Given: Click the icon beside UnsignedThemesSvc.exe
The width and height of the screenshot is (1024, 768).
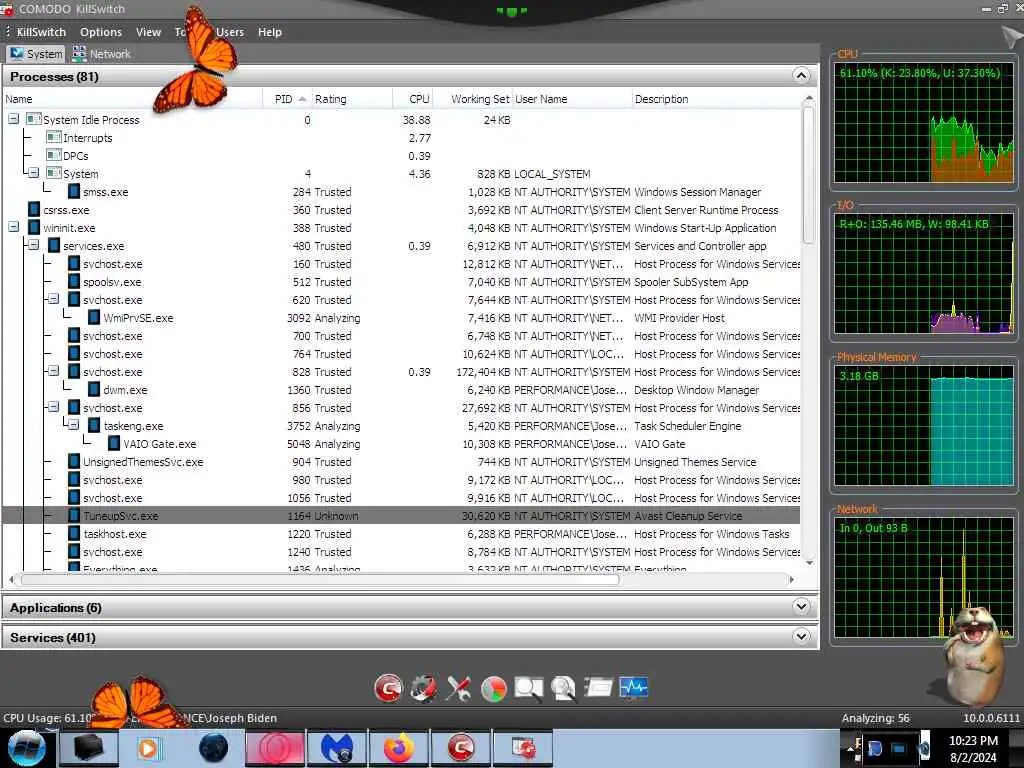Looking at the screenshot, I should pos(74,462).
